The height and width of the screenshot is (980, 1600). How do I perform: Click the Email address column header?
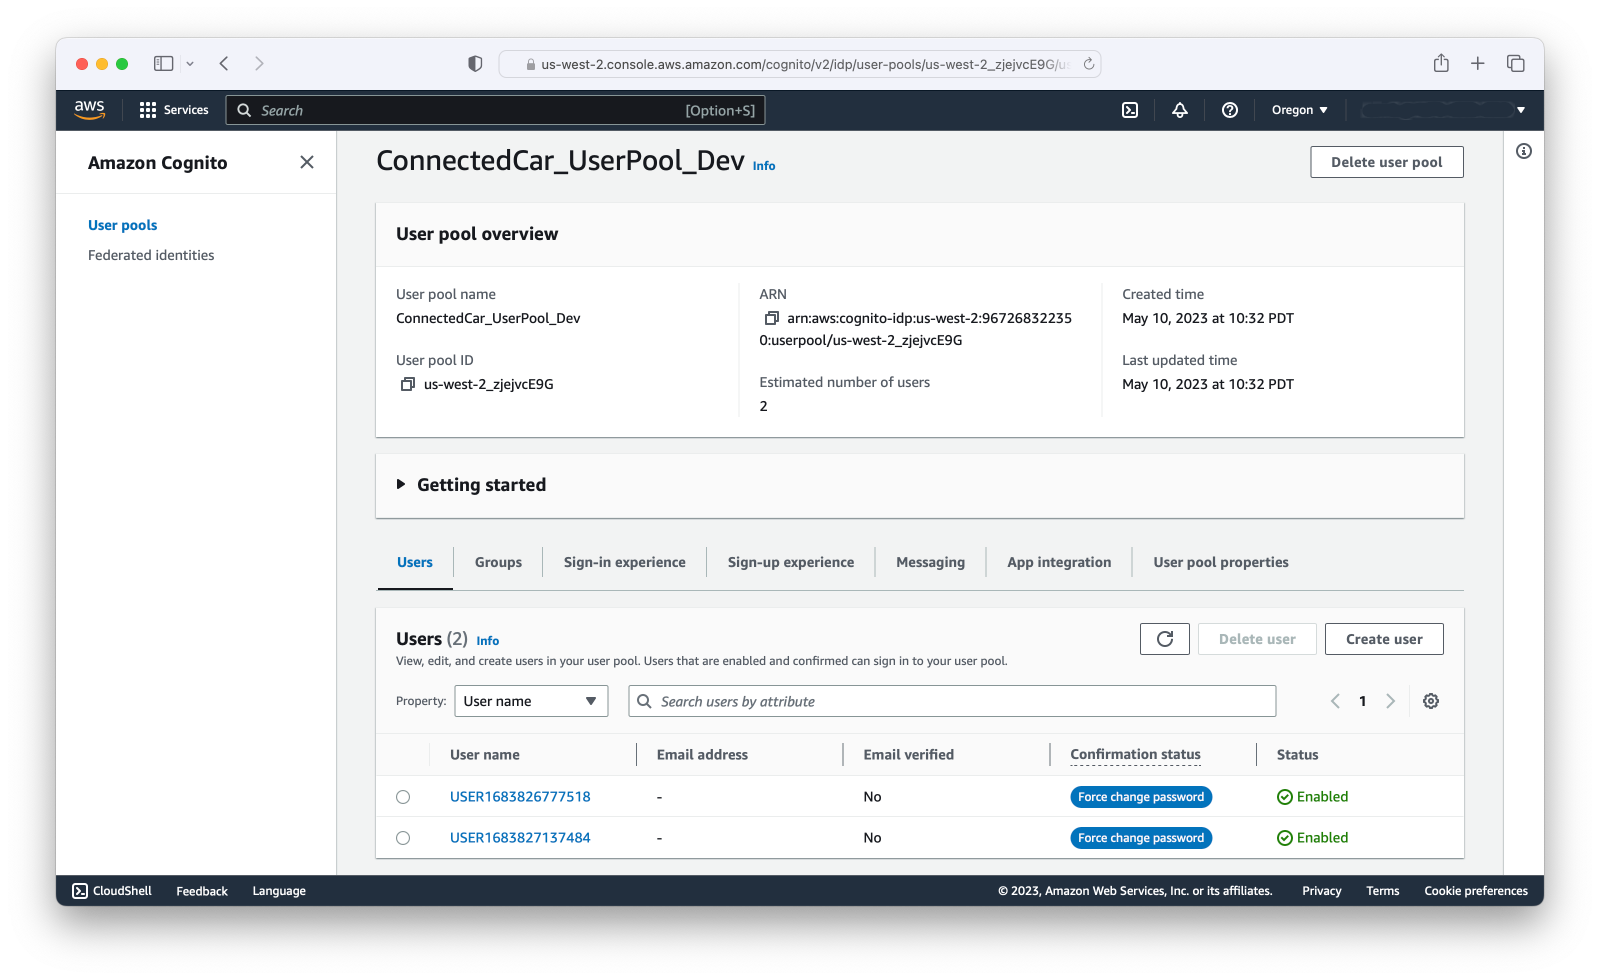pos(702,755)
